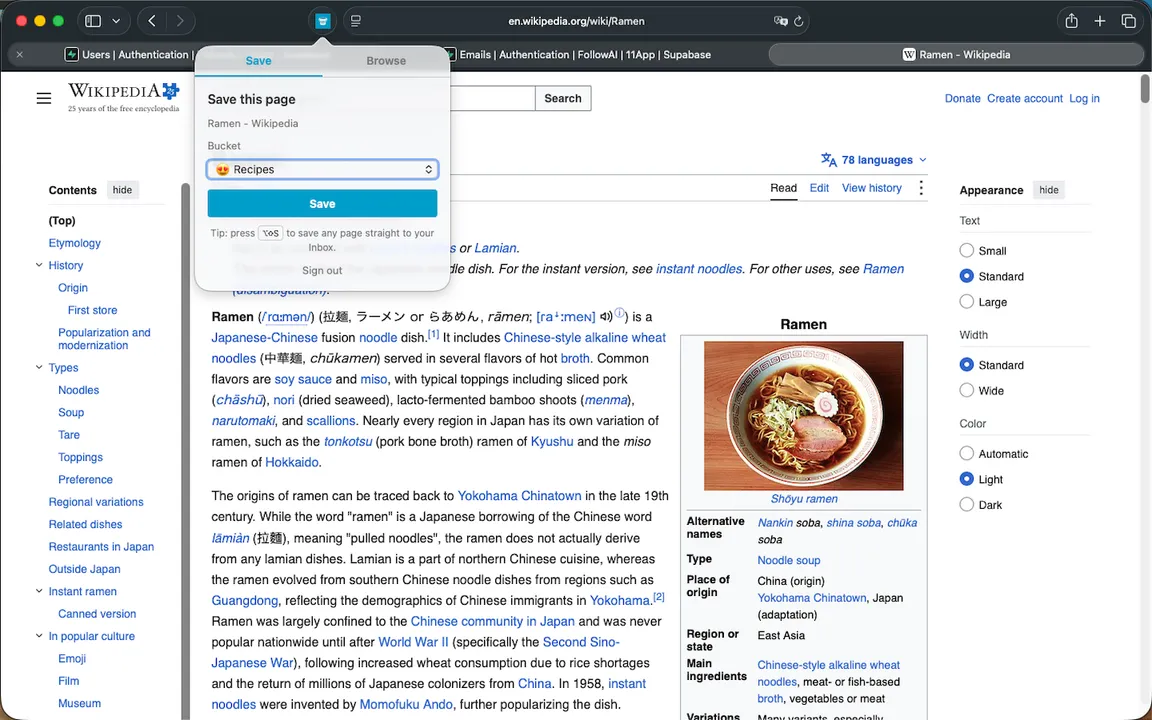Jump to Etymology in contents

(74, 243)
